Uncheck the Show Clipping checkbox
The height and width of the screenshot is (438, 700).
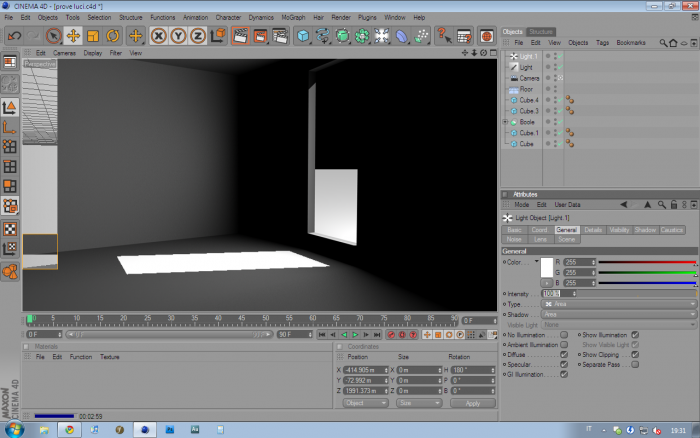635,355
